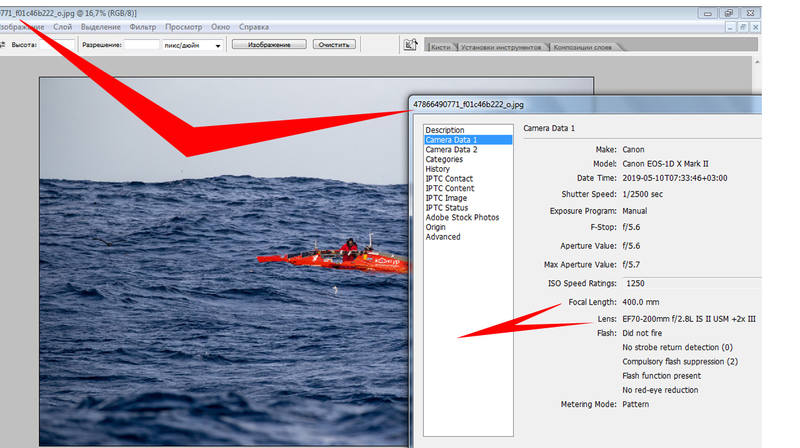
Task: Click the scroll up arrow of document window
Action: pos(757,62)
